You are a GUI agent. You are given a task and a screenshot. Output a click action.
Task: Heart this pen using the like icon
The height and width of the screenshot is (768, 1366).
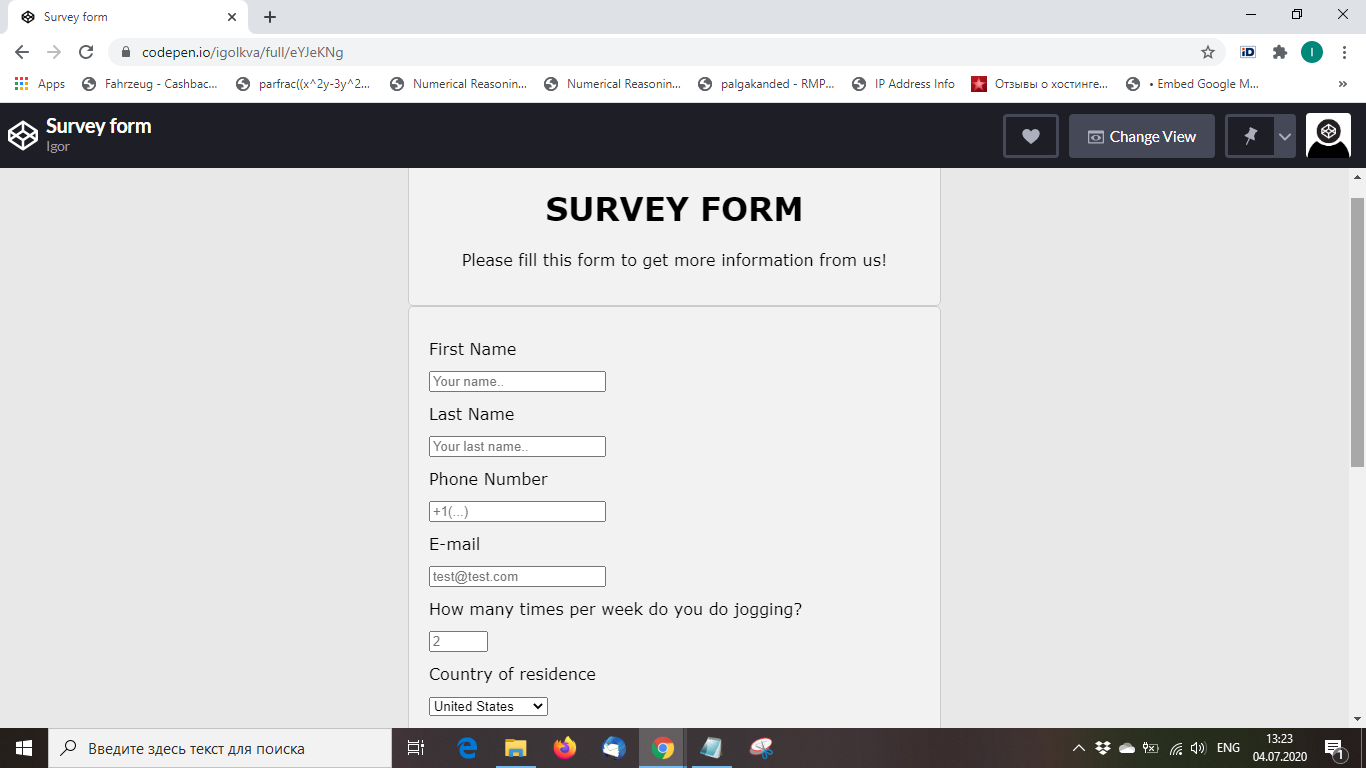(x=1030, y=135)
